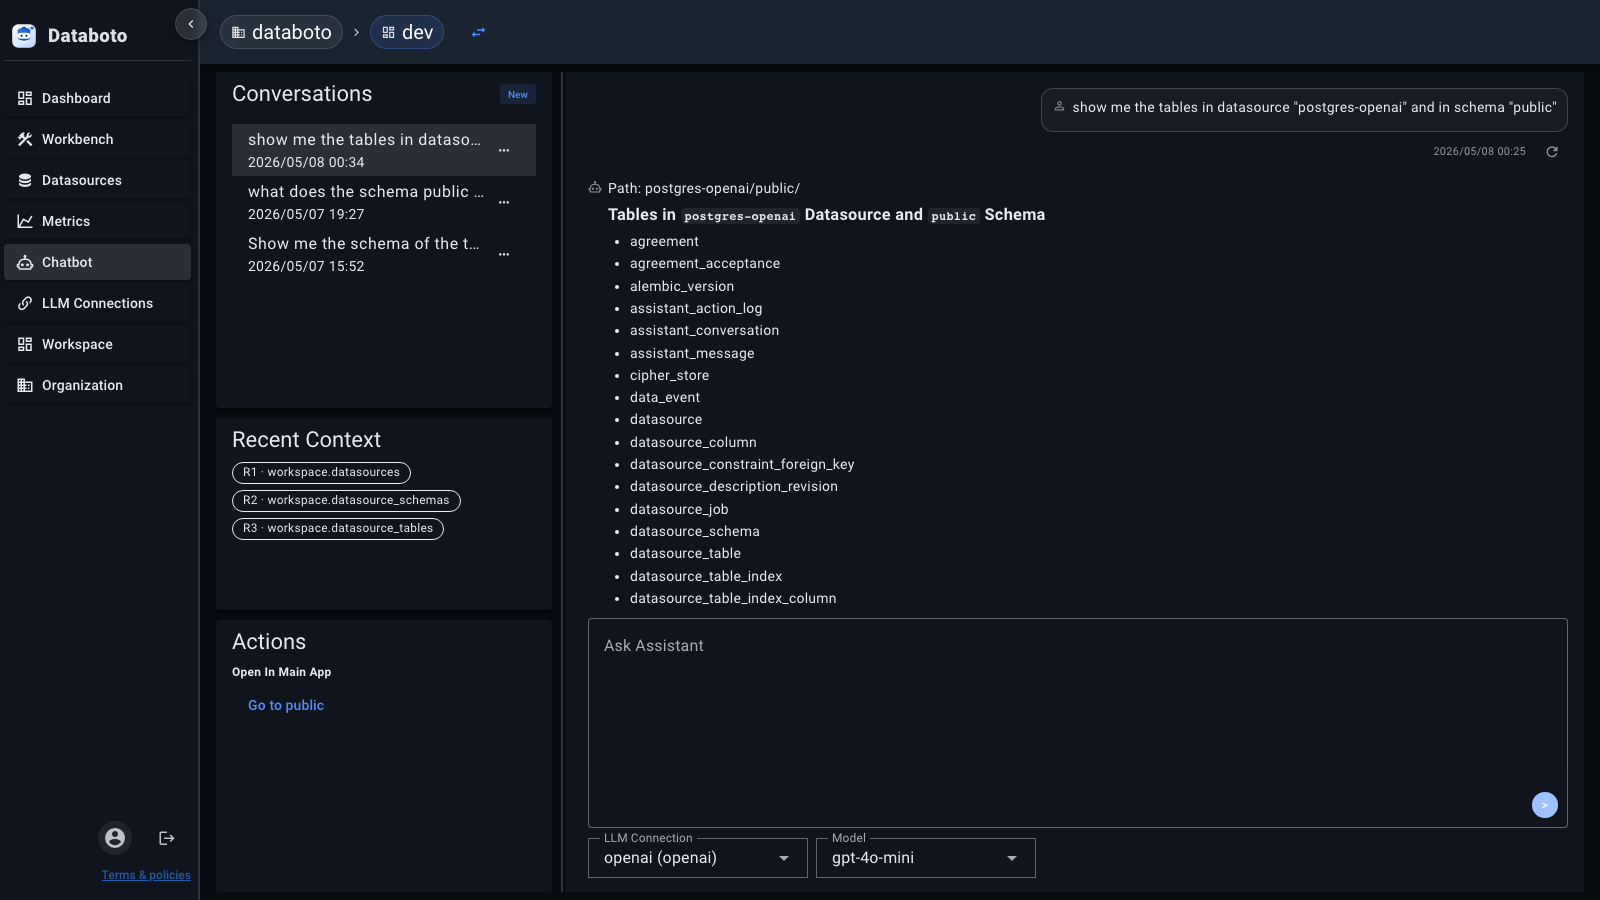Click the swap workspace arrows icon
Viewport: 1600px width, 900px height.
[x=478, y=32]
